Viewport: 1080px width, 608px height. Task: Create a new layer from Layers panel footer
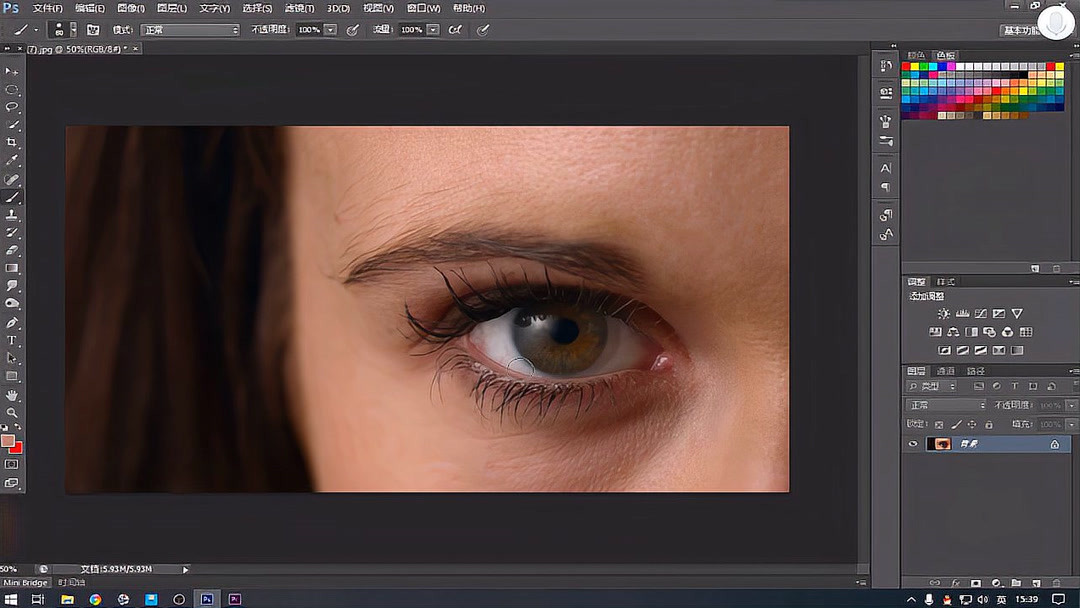pyautogui.click(x=1035, y=583)
